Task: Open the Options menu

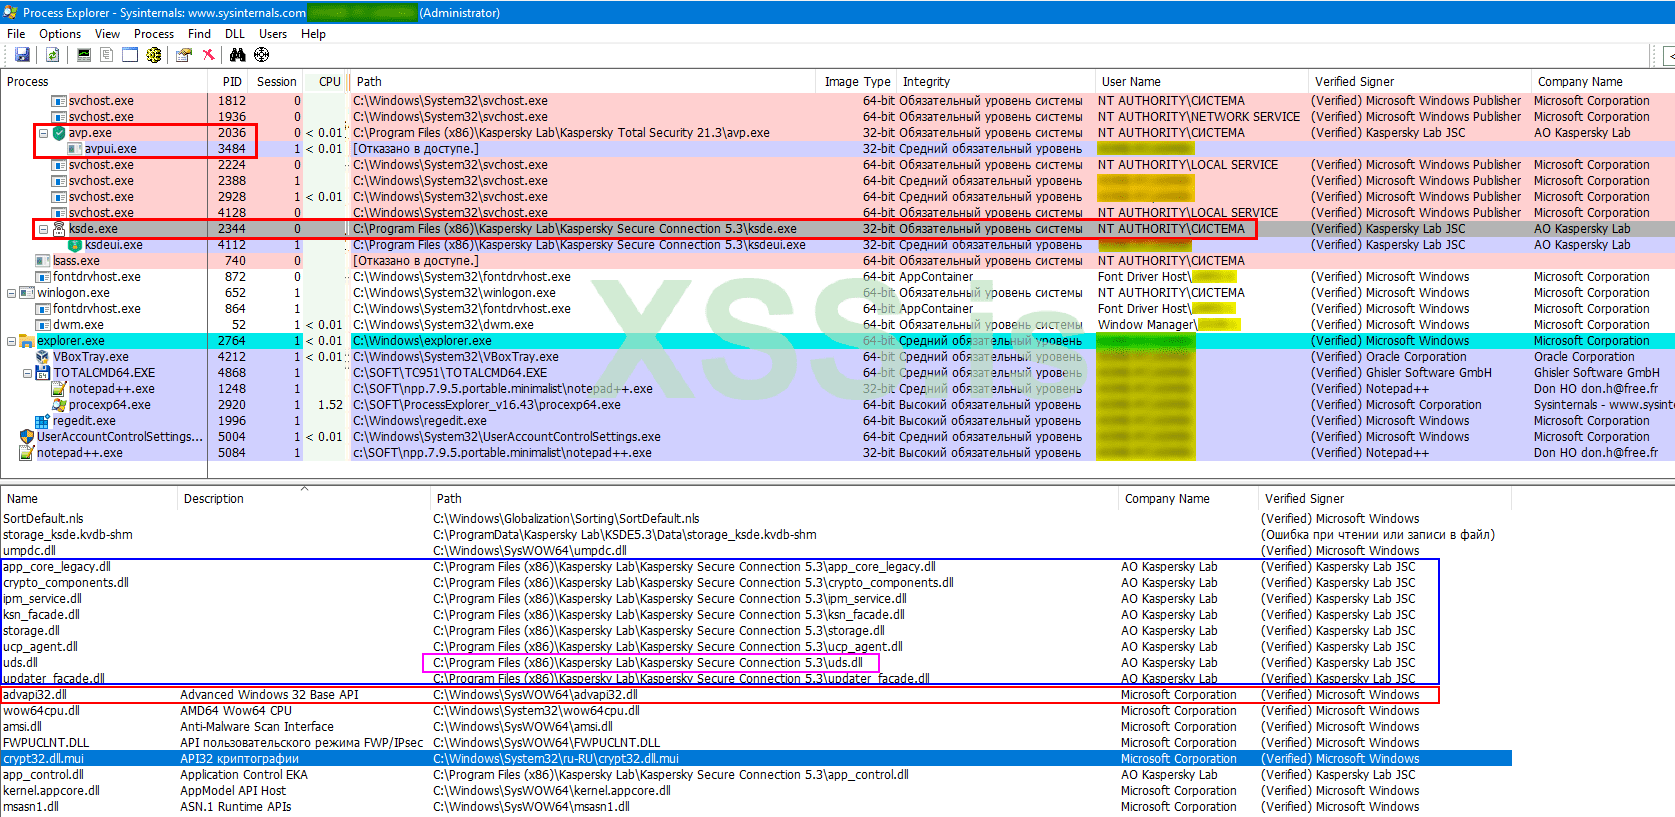Action: pyautogui.click(x=60, y=34)
